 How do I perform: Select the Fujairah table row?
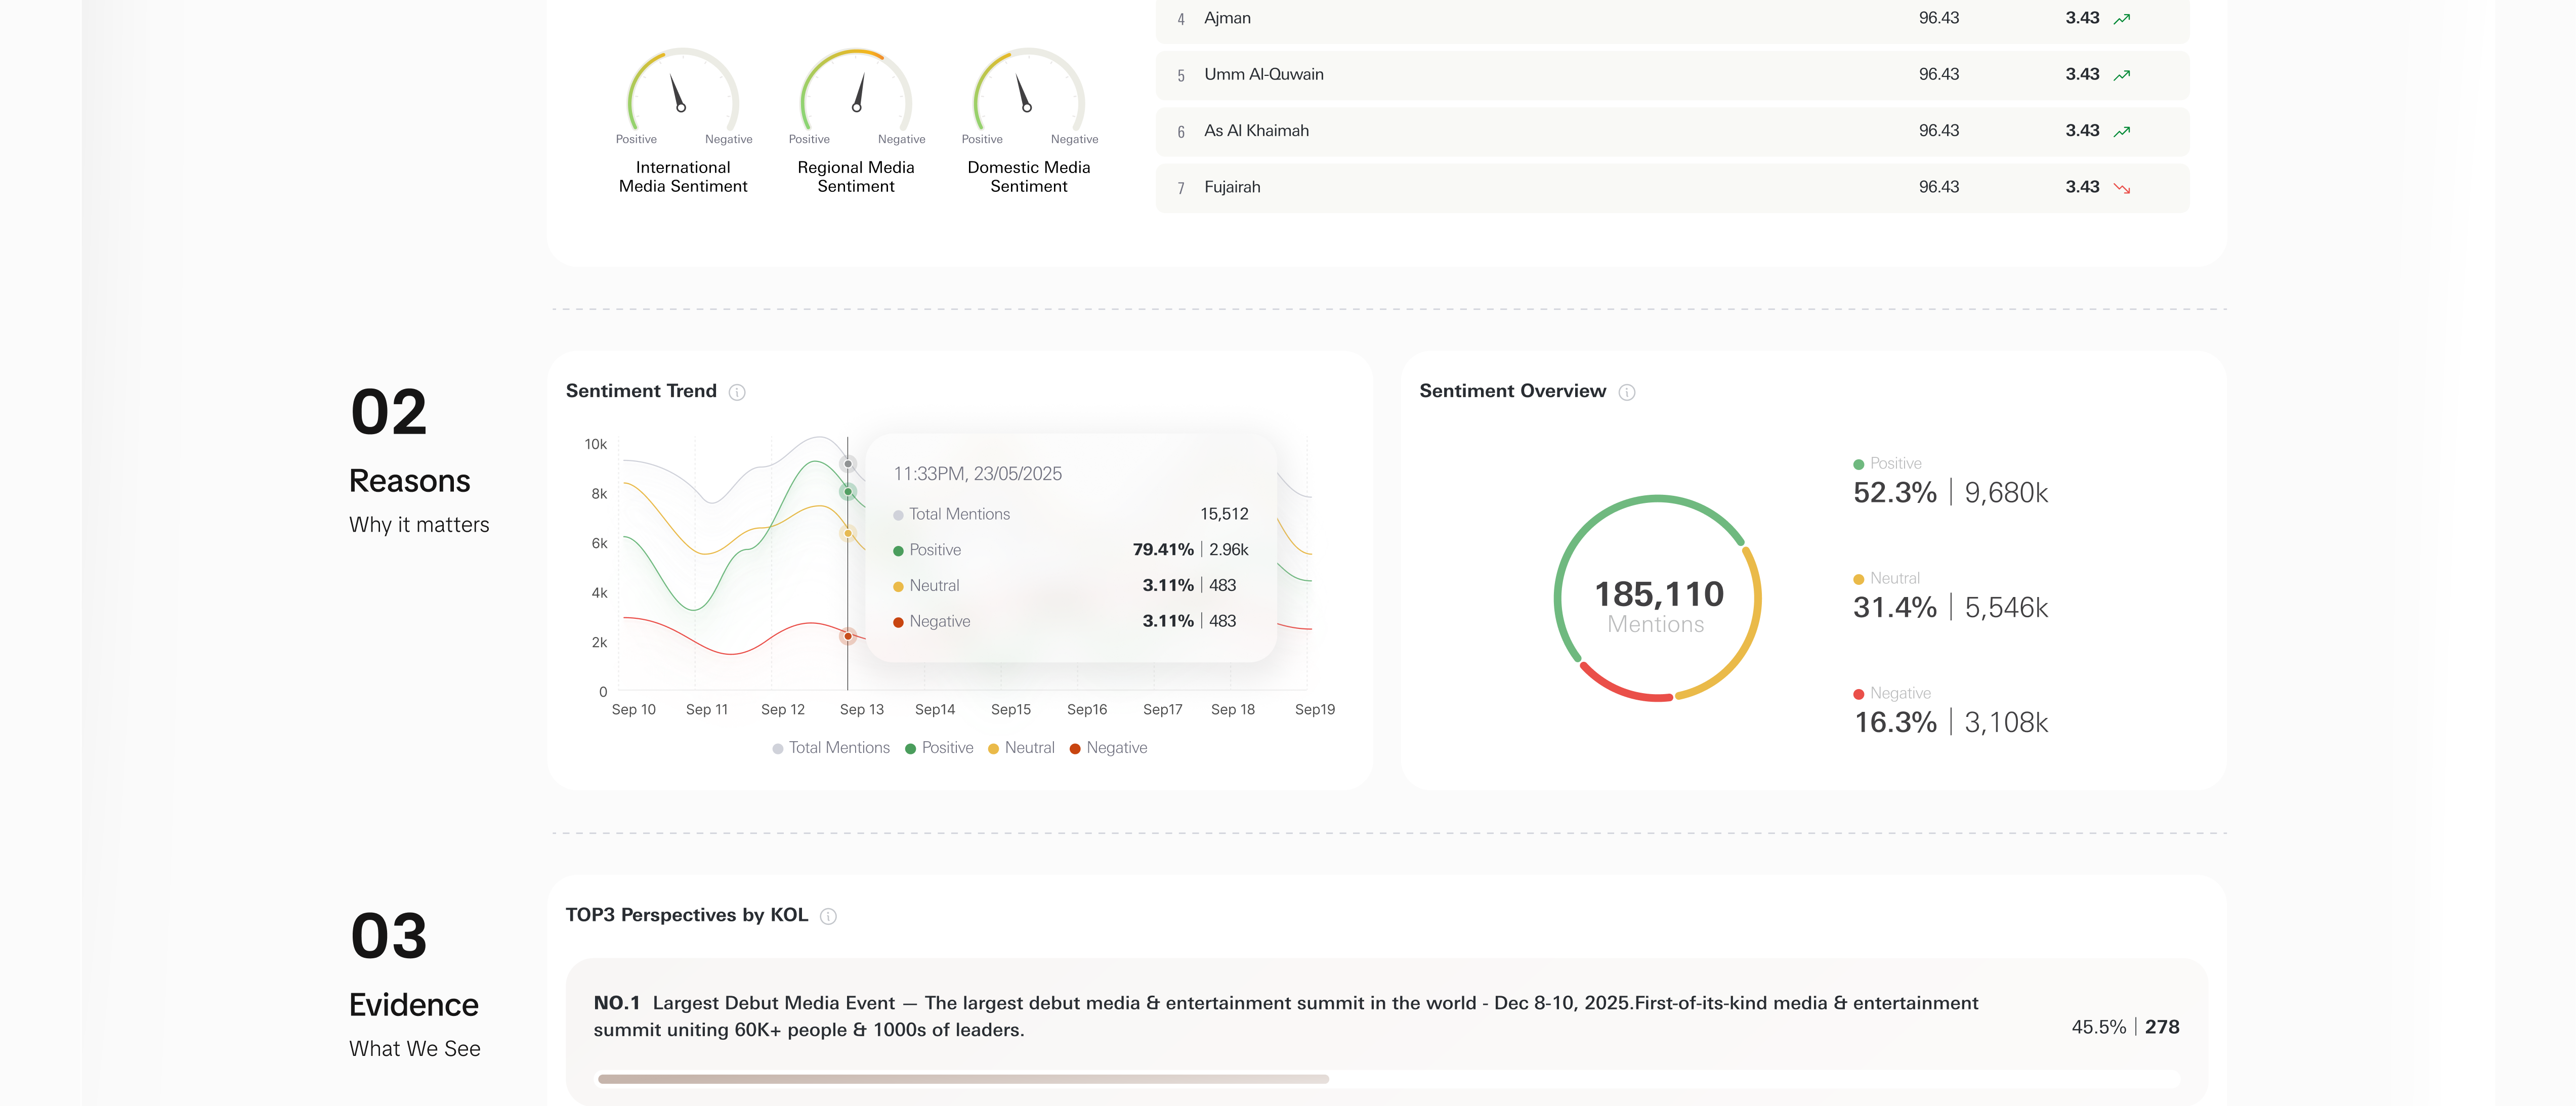pos(1672,188)
